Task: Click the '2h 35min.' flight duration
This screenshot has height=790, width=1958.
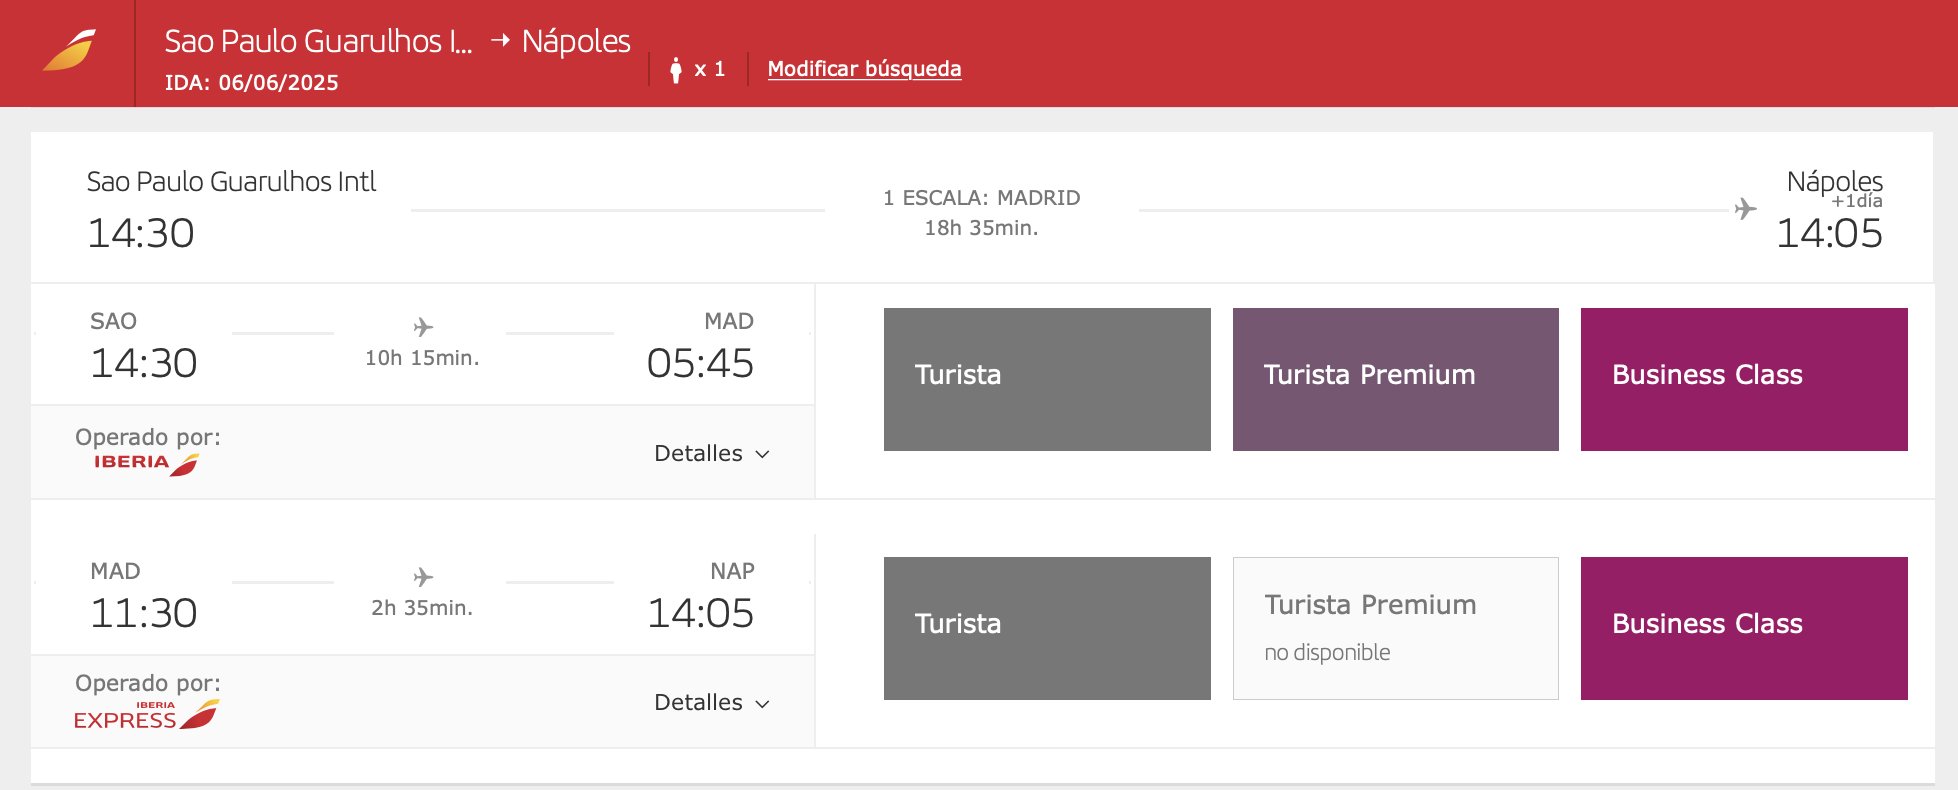Action: point(422,608)
